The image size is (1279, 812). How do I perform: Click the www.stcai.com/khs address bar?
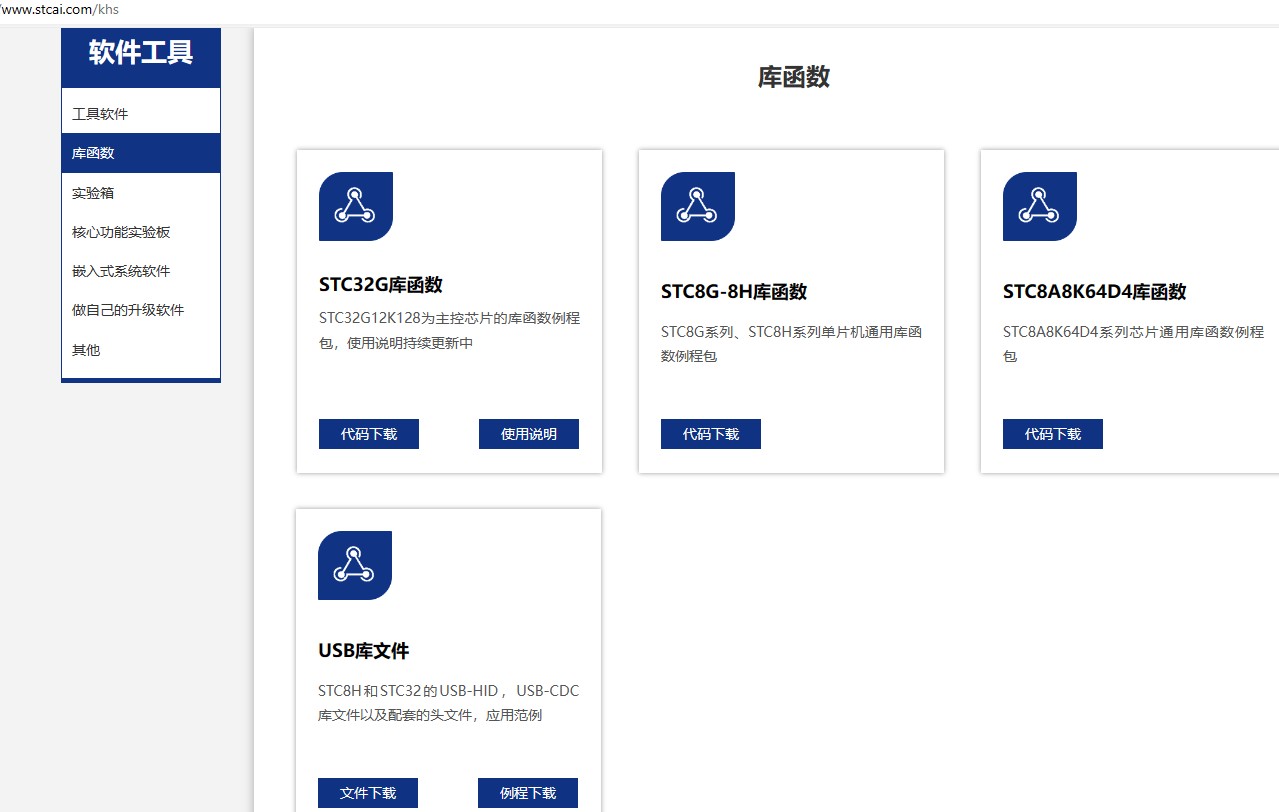(x=59, y=10)
